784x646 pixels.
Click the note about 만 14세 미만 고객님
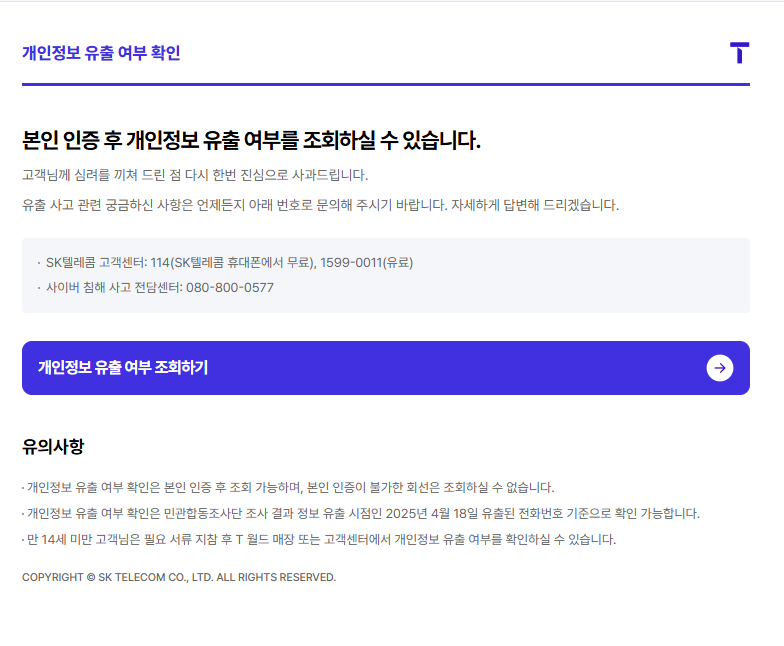319,540
